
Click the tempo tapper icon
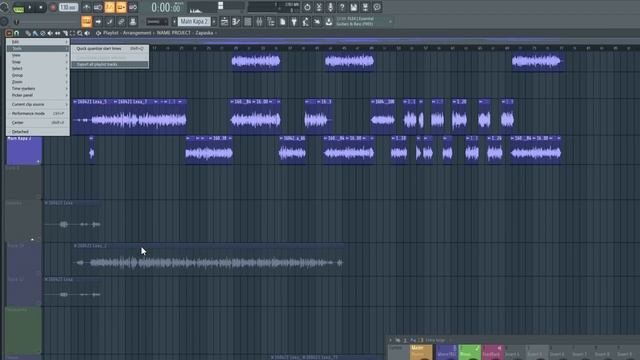[306, 22]
